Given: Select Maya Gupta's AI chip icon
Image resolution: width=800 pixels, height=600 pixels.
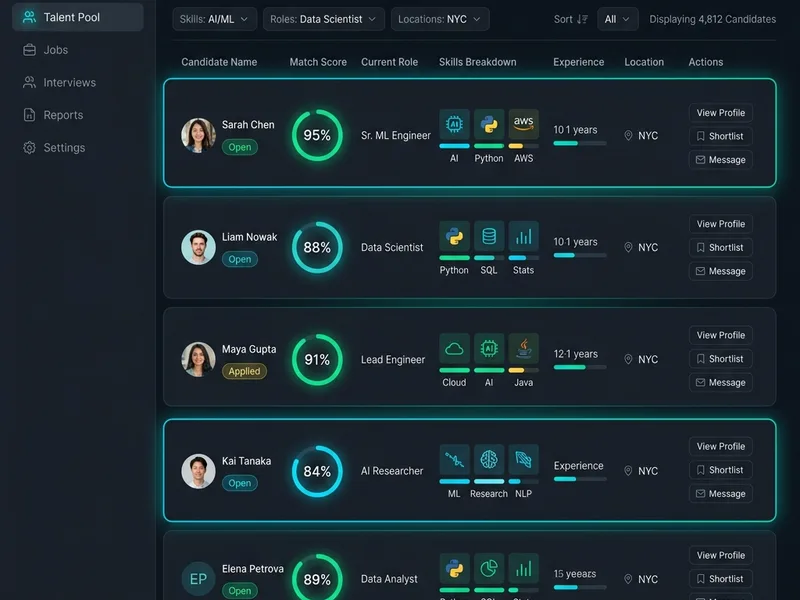Looking at the screenshot, I should click(x=489, y=348).
